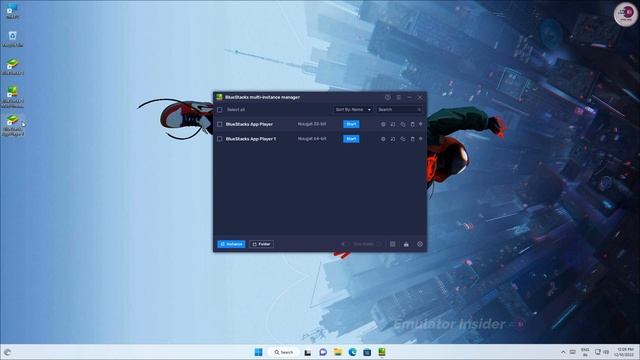Click the Nougat 64-bit label
Screen dimensions: 640x360
point(312,139)
